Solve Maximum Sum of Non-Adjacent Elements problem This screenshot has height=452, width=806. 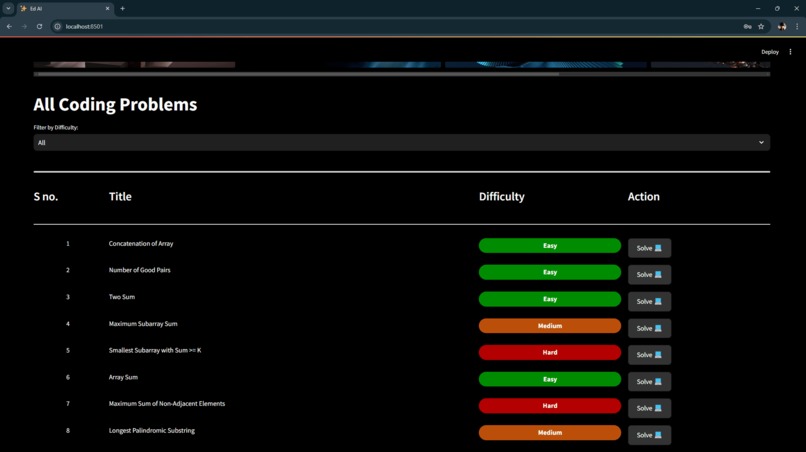(649, 408)
